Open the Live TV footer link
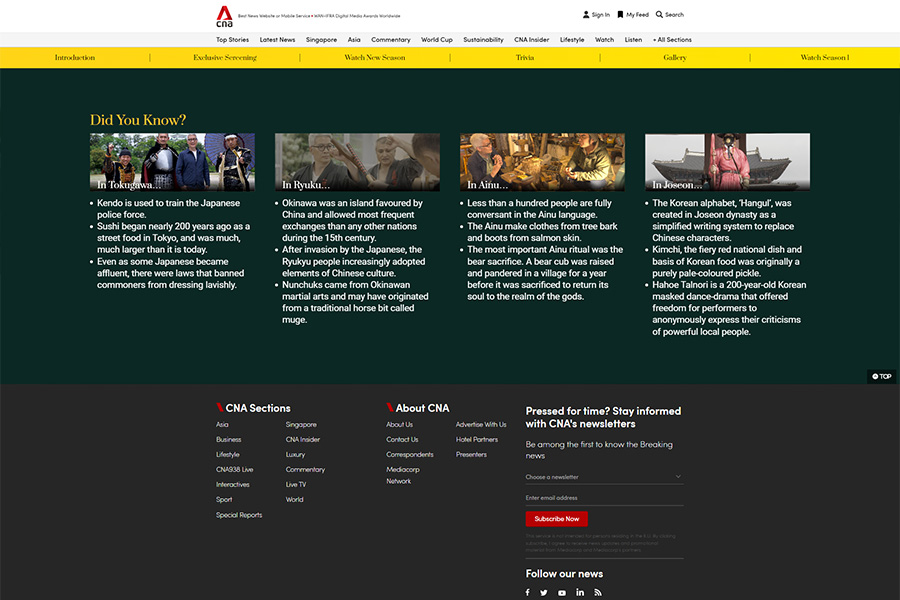The image size is (900, 600). coord(296,485)
